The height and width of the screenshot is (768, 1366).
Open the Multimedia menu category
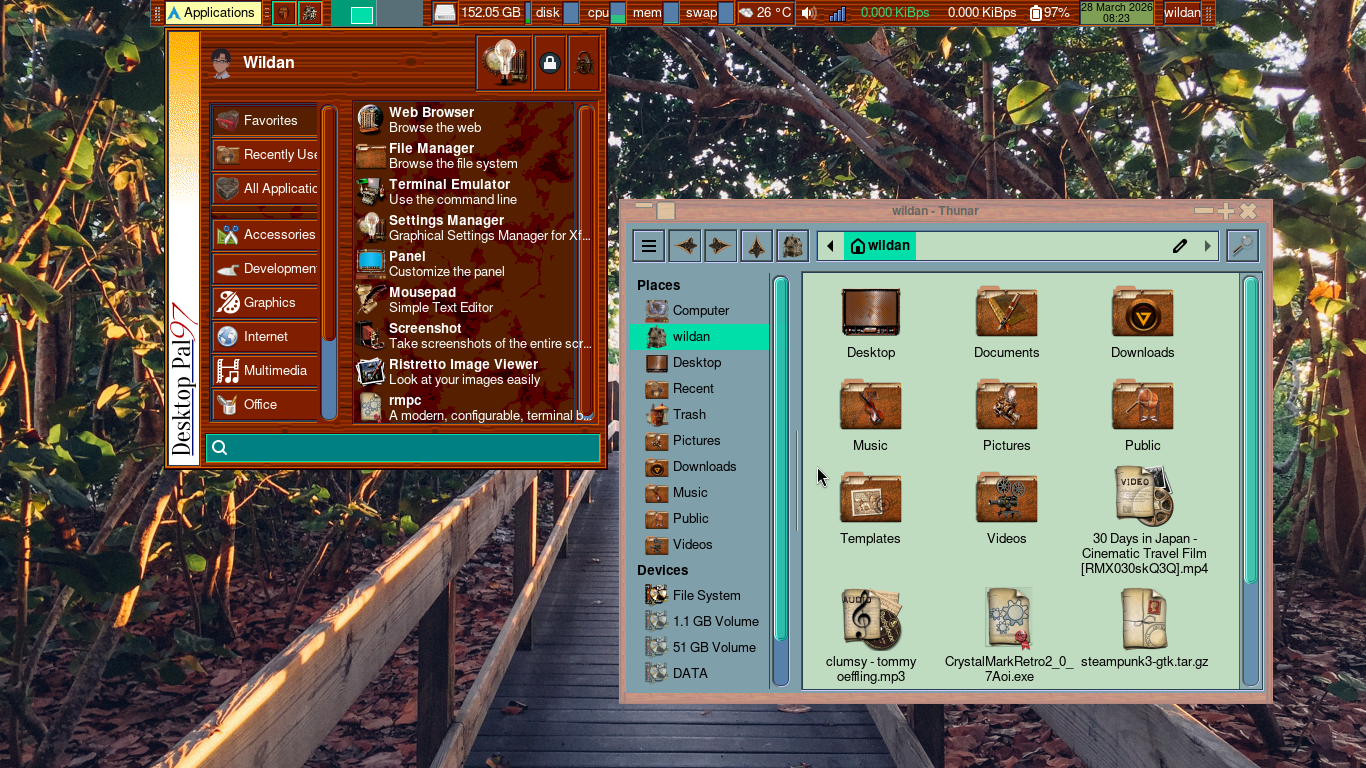[265, 370]
